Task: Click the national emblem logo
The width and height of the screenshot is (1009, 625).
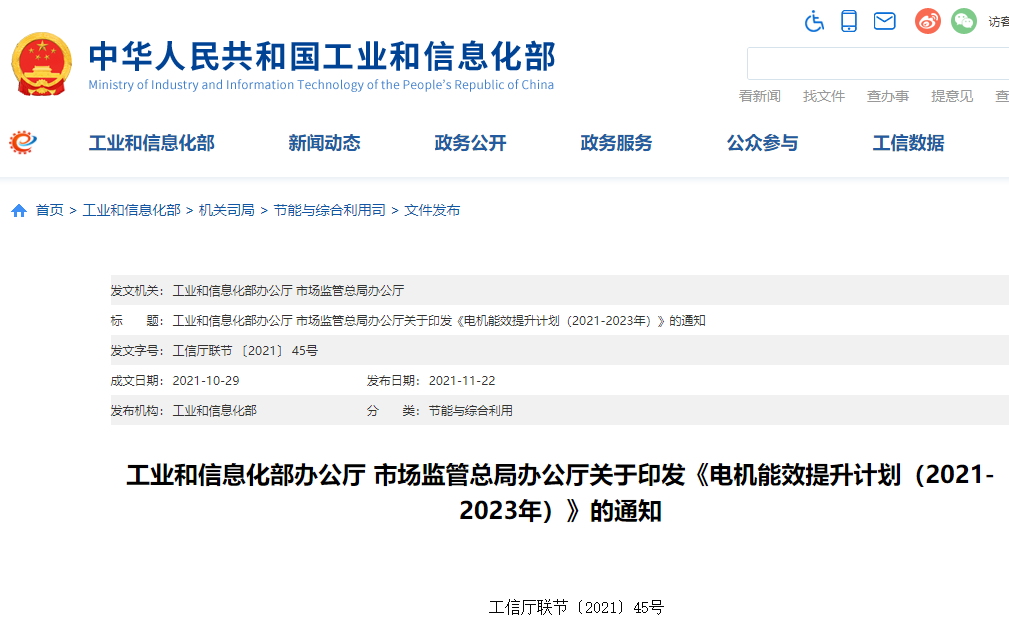Action: 41,60
